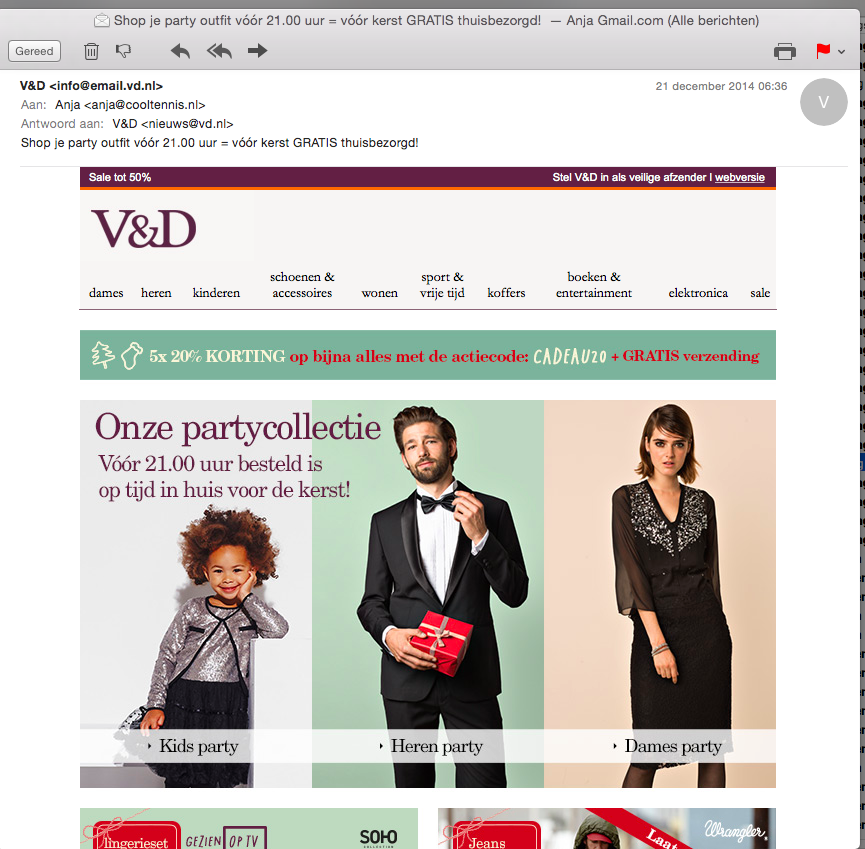
Task: Click the Gereed button
Action: [x=34, y=51]
